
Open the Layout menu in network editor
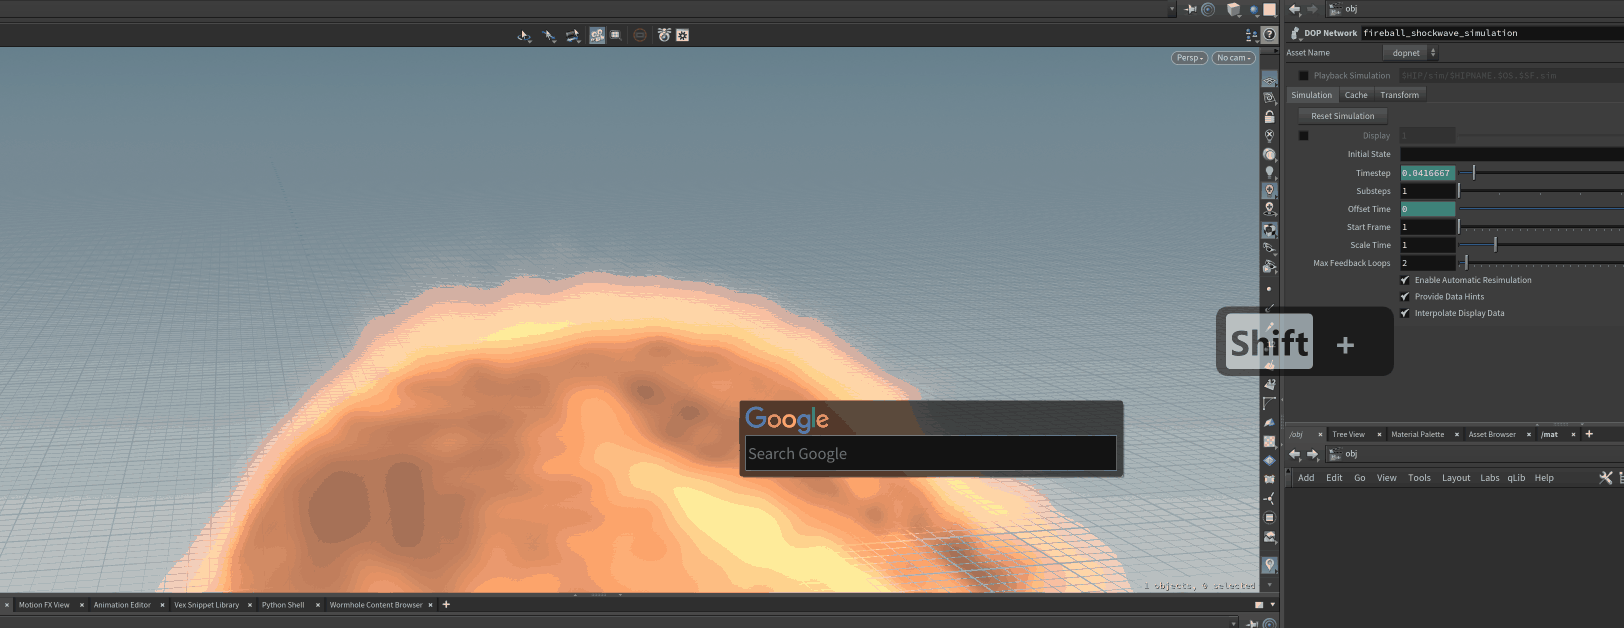[1456, 478]
